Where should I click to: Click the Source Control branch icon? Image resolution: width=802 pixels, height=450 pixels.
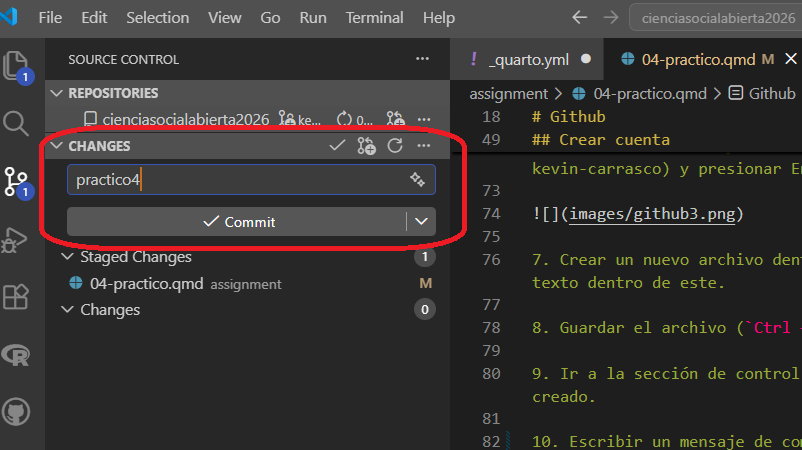coord(17,181)
